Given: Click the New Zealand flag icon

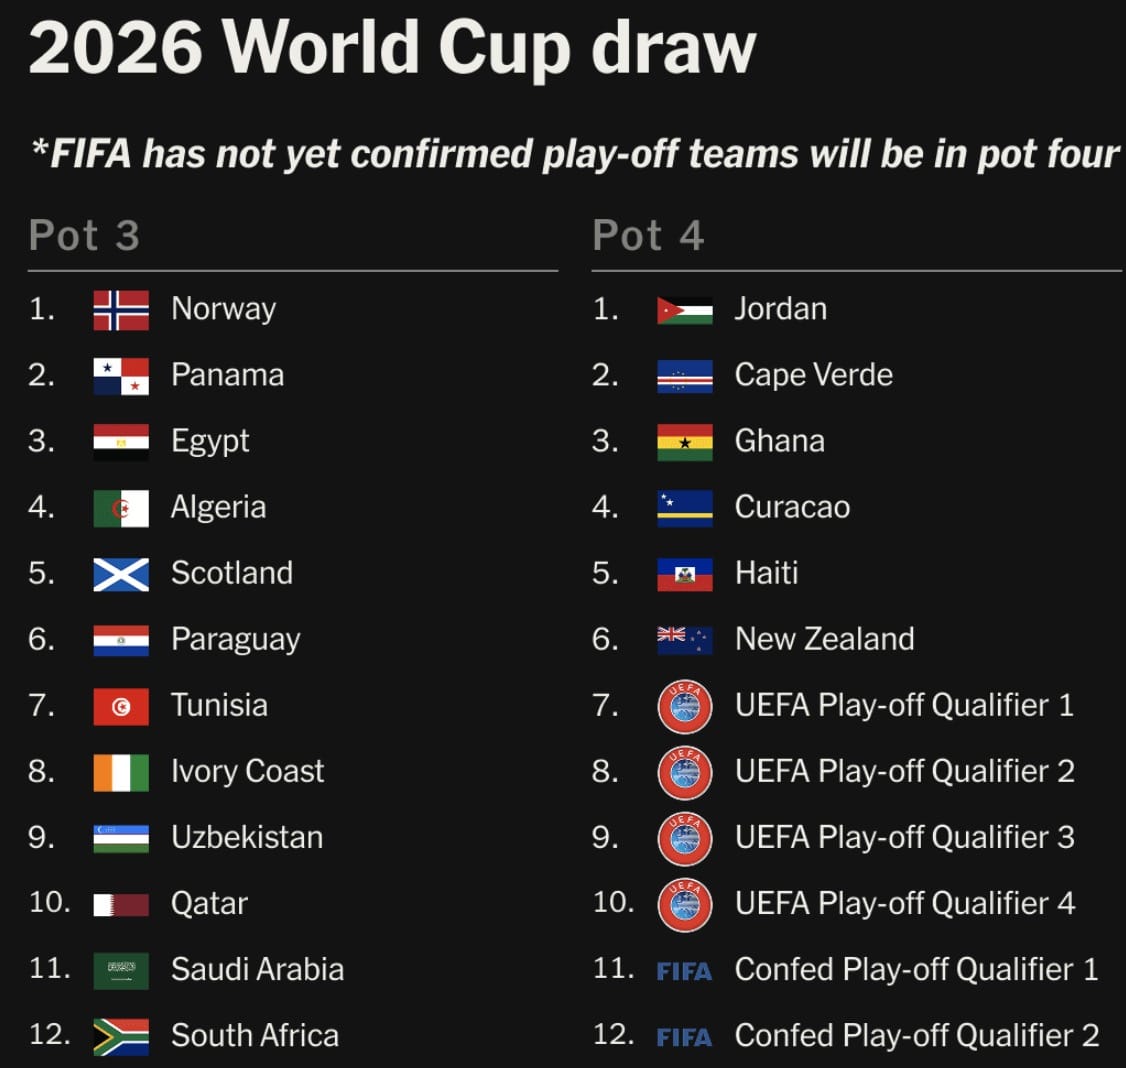Looking at the screenshot, I should tap(685, 639).
